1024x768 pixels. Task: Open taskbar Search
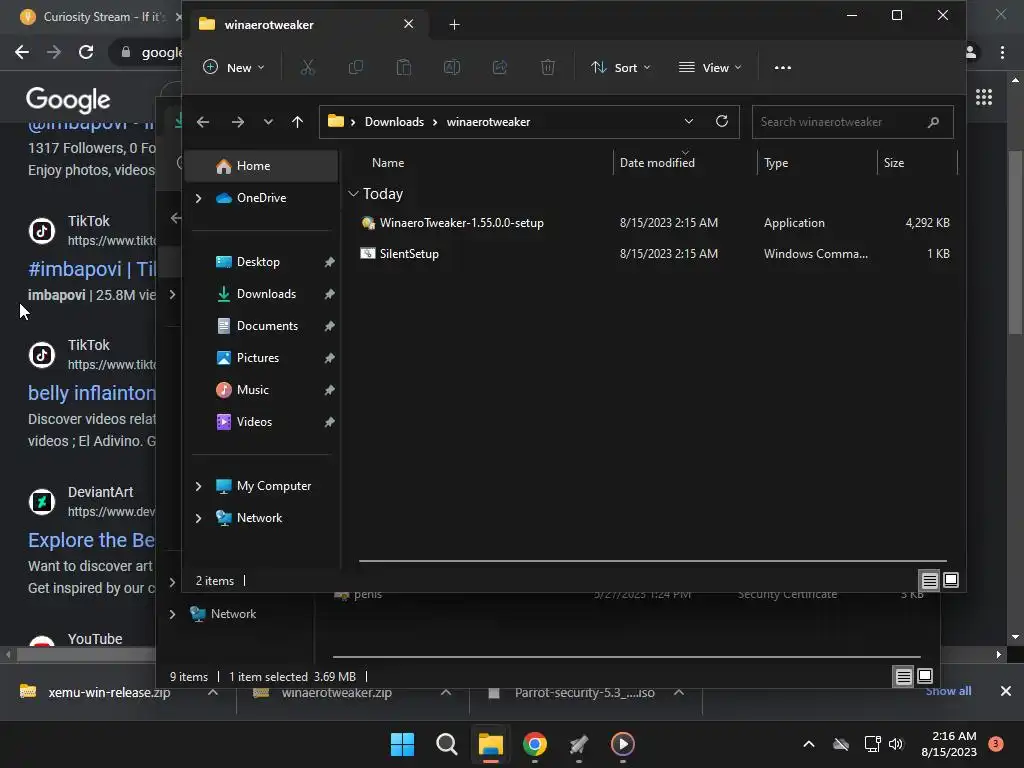click(446, 744)
